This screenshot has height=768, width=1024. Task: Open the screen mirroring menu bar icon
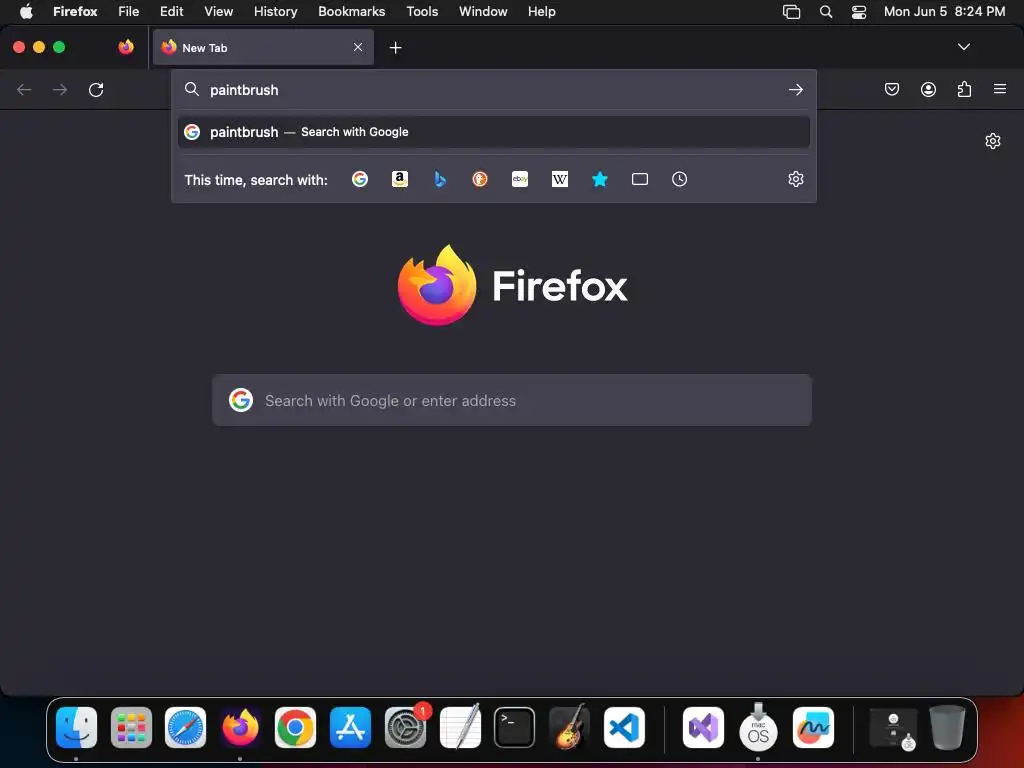[792, 11]
